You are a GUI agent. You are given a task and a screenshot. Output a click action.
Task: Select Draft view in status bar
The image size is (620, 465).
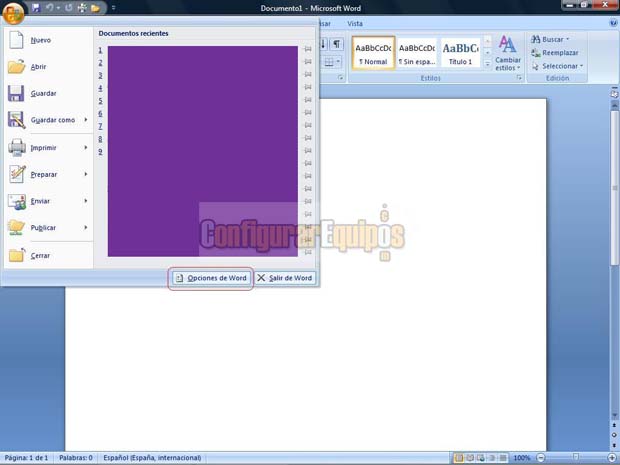coord(503,458)
